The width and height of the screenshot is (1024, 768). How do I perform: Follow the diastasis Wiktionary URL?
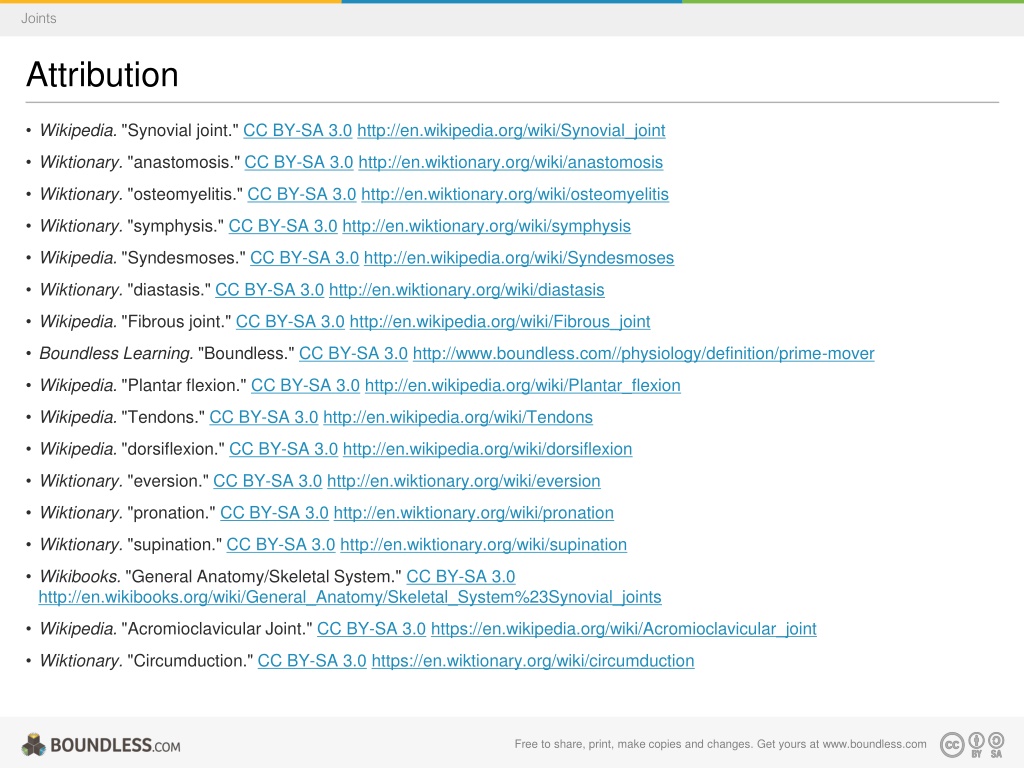(467, 290)
